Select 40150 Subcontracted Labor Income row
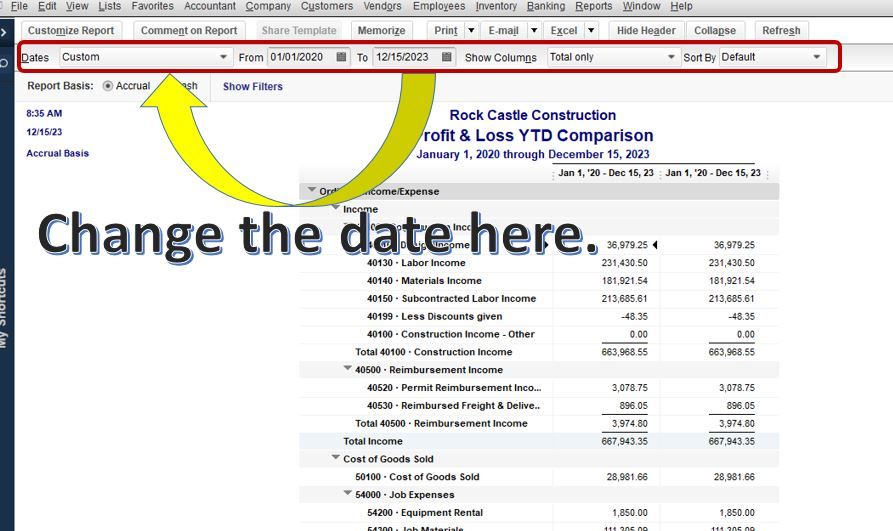Viewport: 893px width, 531px height. pyautogui.click(x=539, y=299)
